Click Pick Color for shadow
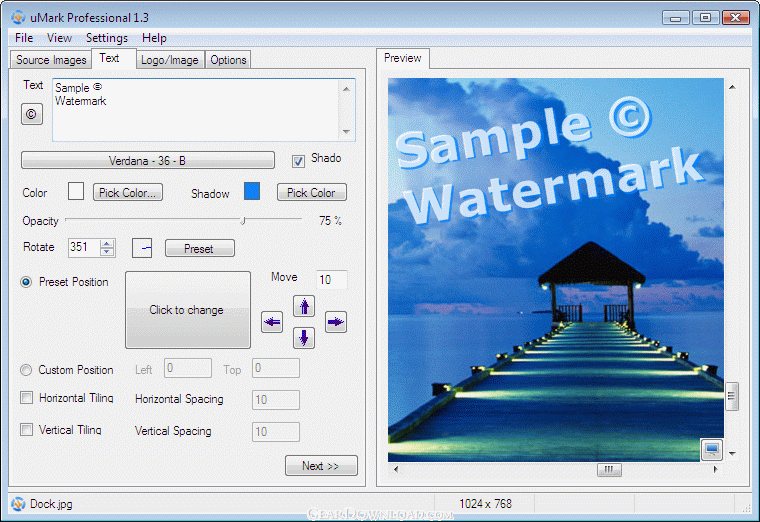 click(312, 192)
